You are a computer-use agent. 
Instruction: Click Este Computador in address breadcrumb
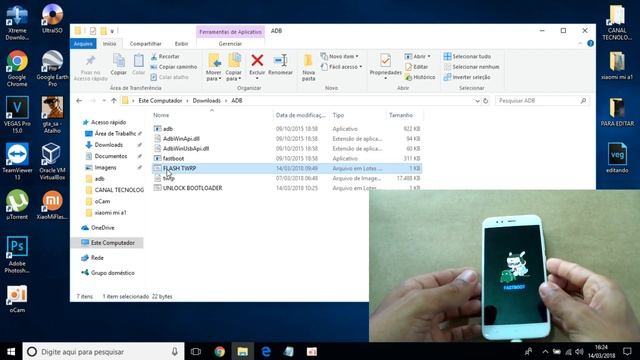point(160,100)
